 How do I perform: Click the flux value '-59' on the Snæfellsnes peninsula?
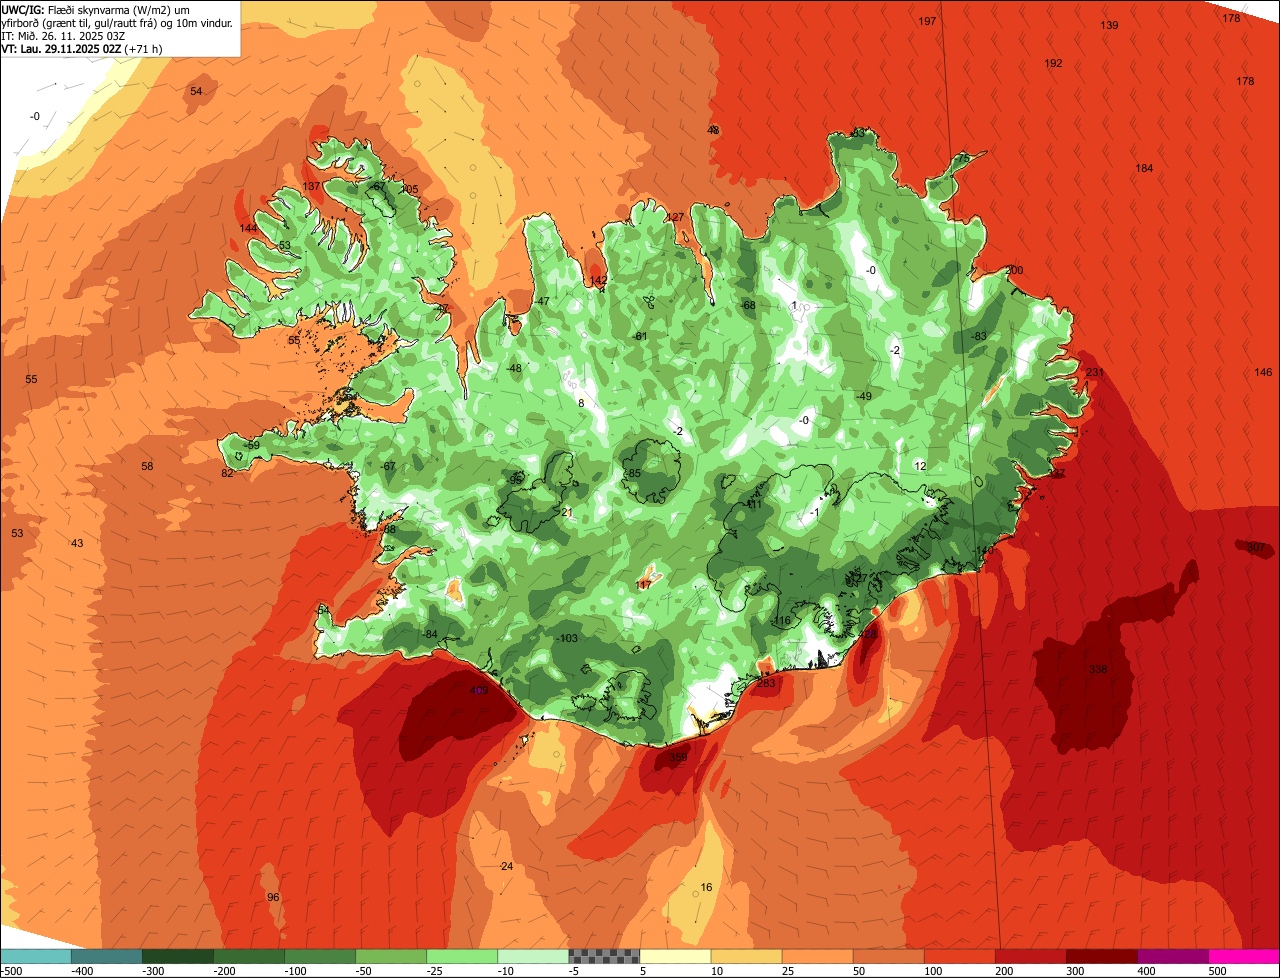[251, 446]
